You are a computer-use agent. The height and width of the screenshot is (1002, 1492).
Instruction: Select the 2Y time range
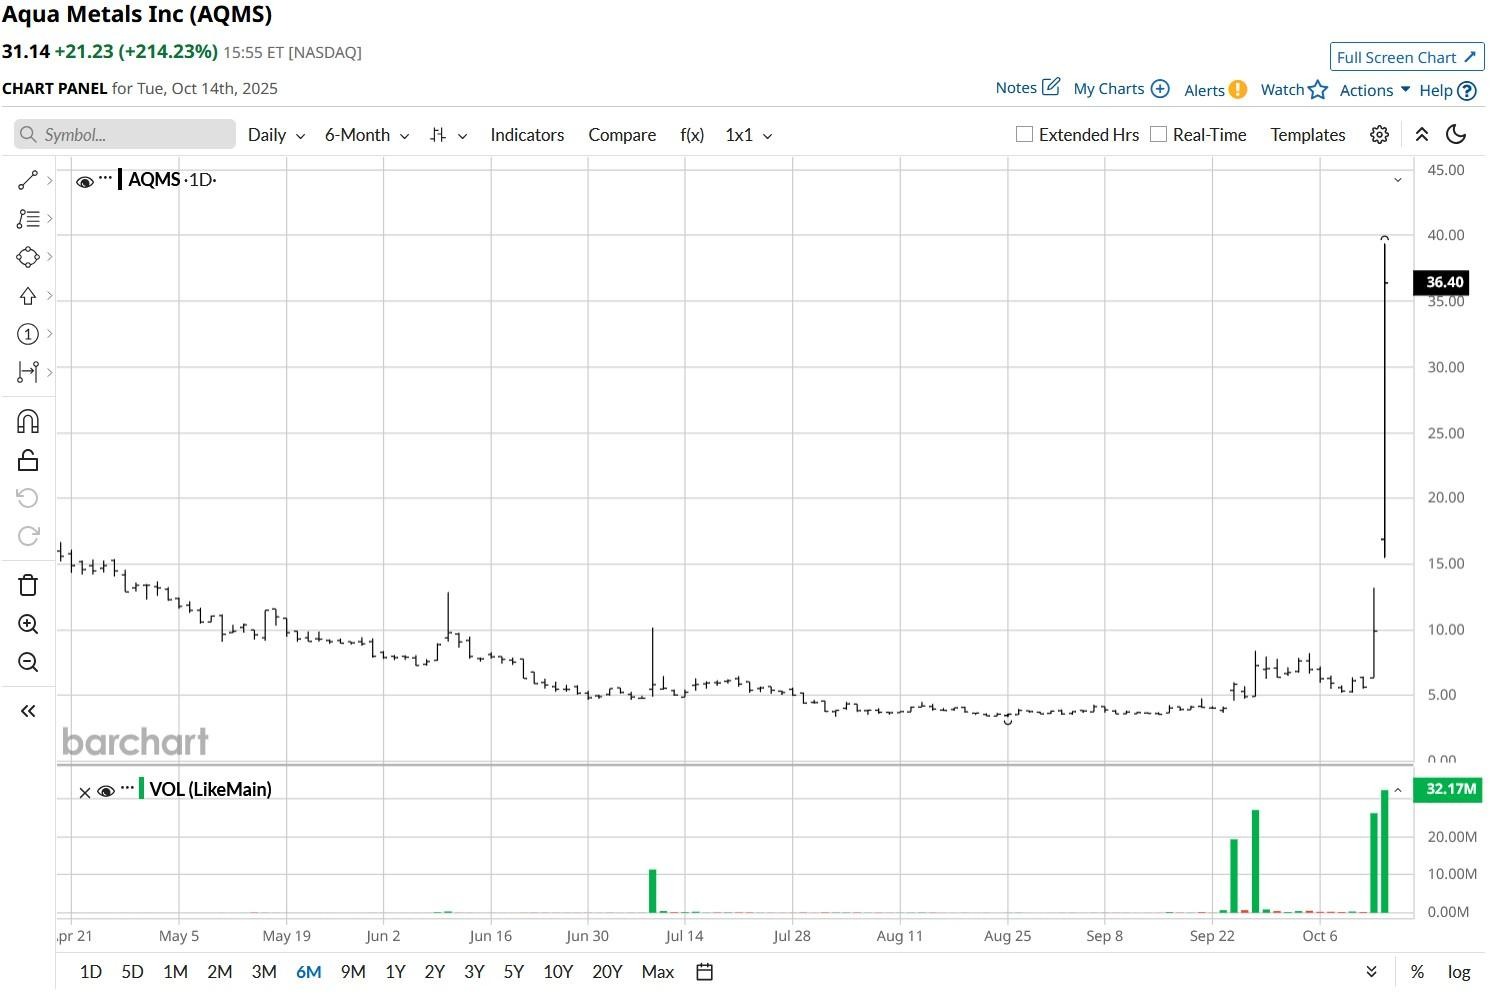pyautogui.click(x=434, y=972)
